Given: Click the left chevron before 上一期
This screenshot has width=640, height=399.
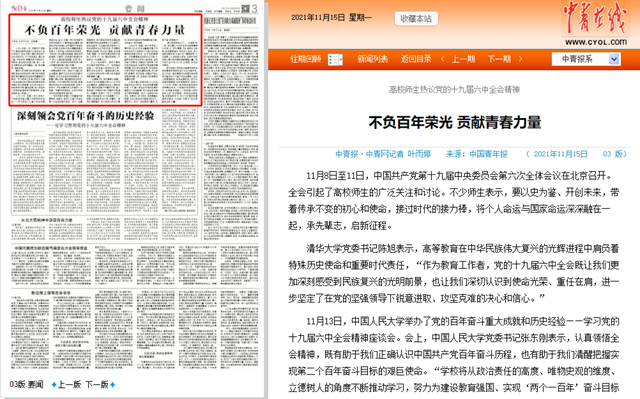Looking at the screenshot, I should pyautogui.click(x=442, y=59).
